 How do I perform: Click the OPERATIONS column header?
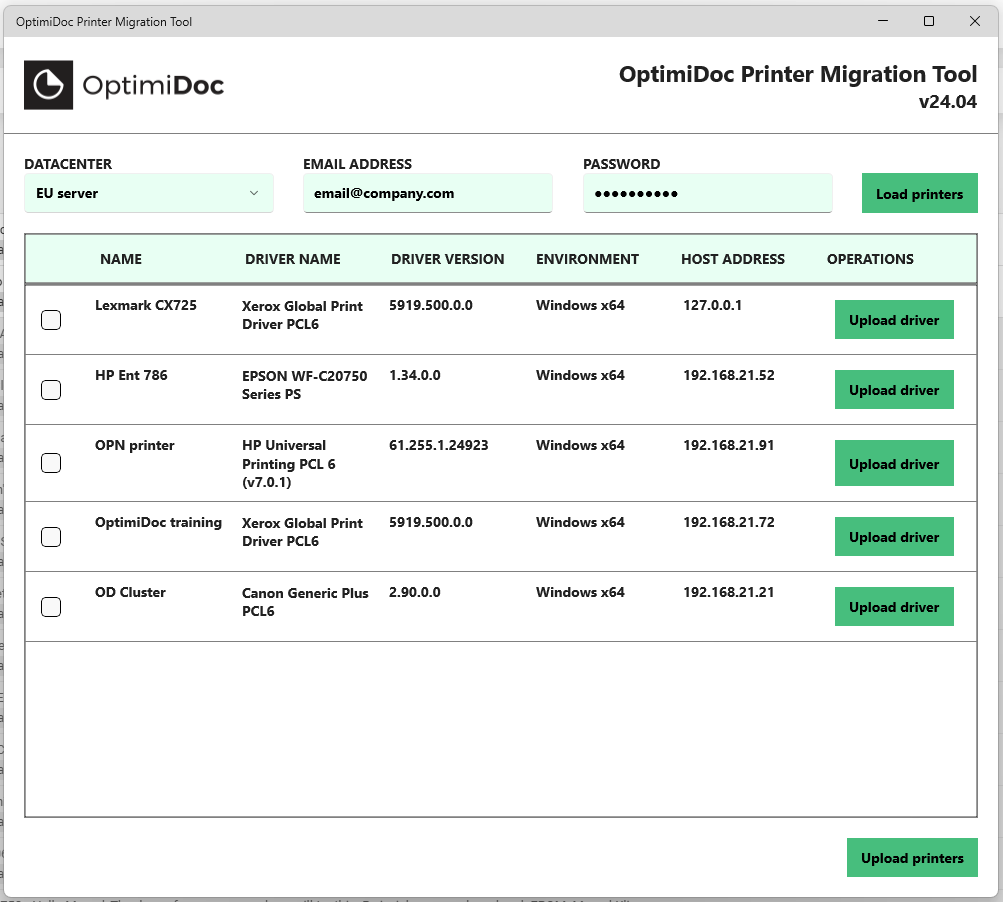coord(870,259)
